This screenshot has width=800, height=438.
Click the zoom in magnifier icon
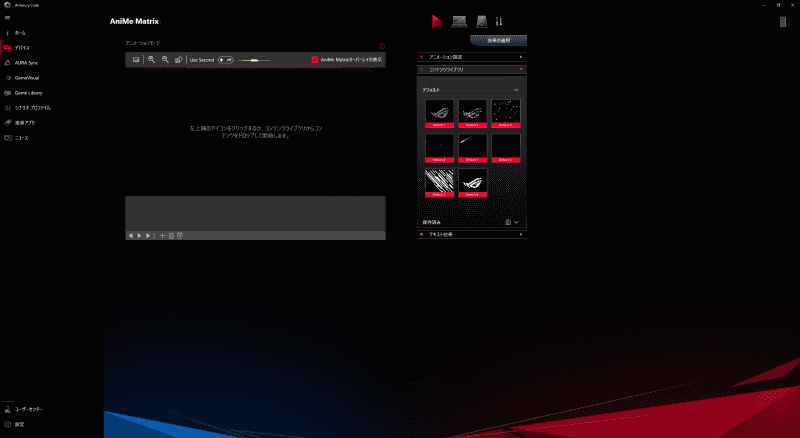[x=152, y=60]
